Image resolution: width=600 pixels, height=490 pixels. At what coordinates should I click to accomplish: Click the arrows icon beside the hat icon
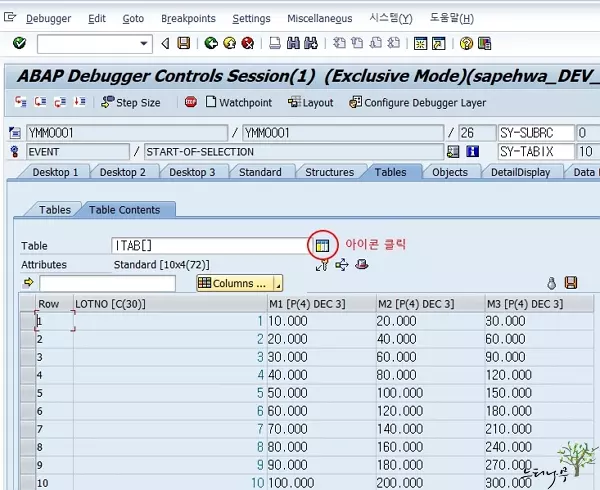pyautogui.click(x=342, y=265)
